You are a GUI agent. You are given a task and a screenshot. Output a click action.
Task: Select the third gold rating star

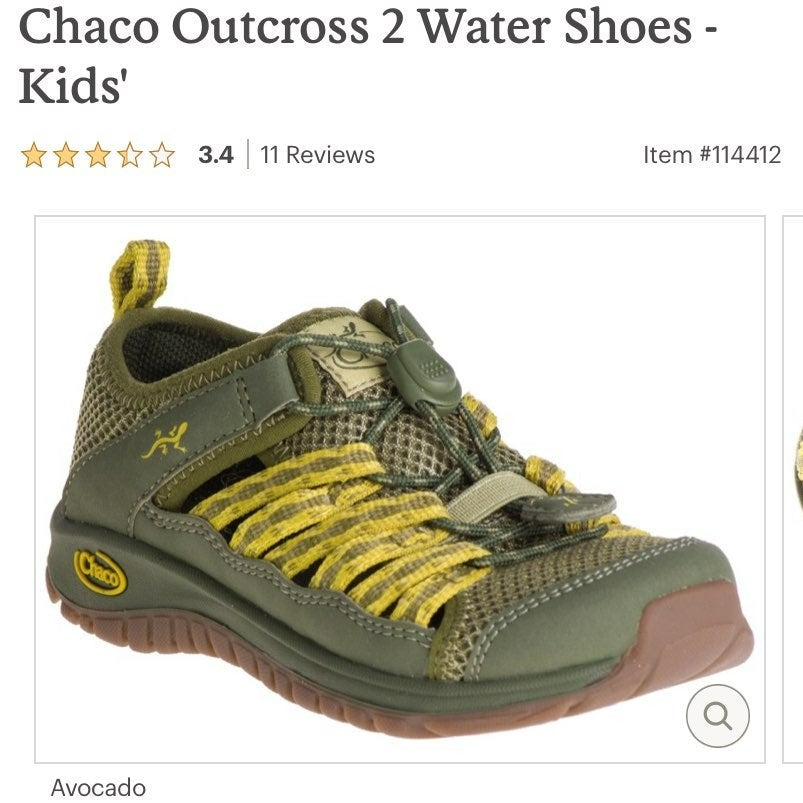pos(98,155)
